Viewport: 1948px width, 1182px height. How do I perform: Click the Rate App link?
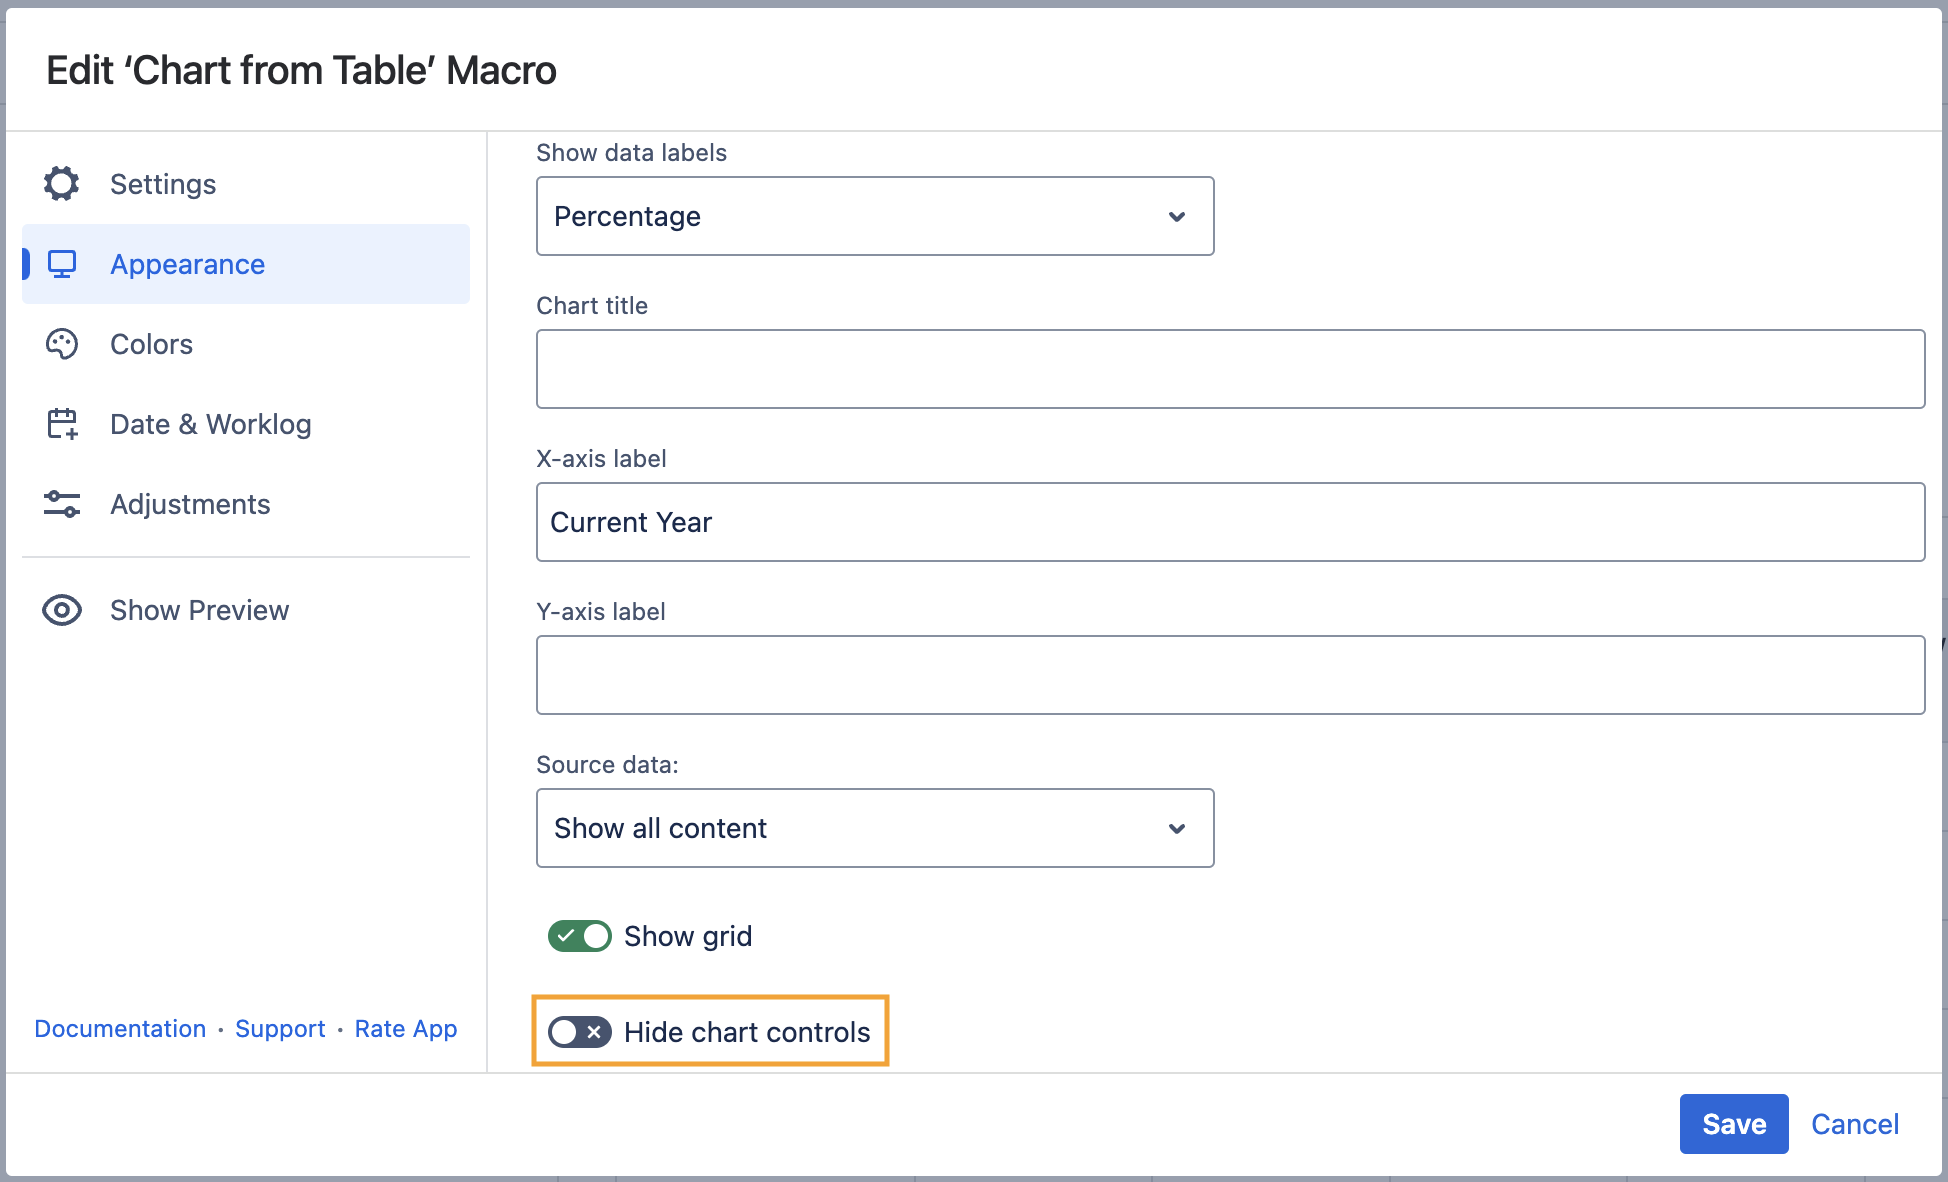405,1029
